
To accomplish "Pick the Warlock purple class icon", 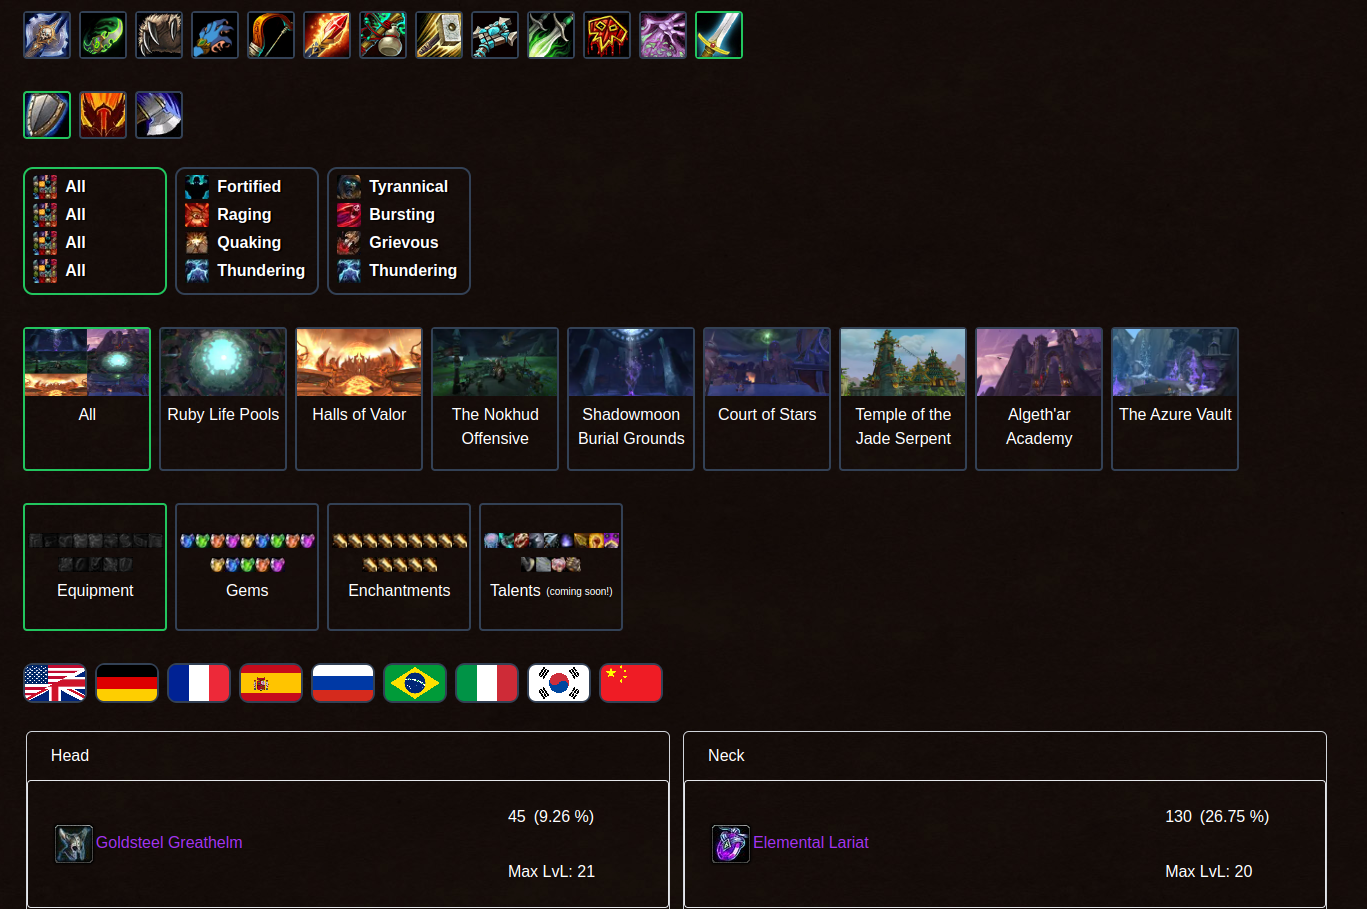I will [663, 35].
